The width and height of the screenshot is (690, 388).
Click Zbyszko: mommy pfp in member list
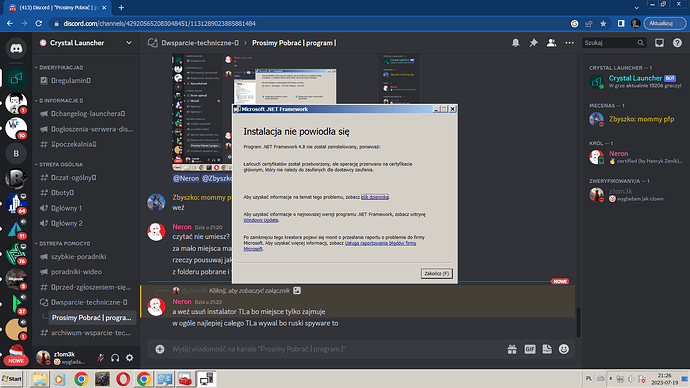coord(635,119)
